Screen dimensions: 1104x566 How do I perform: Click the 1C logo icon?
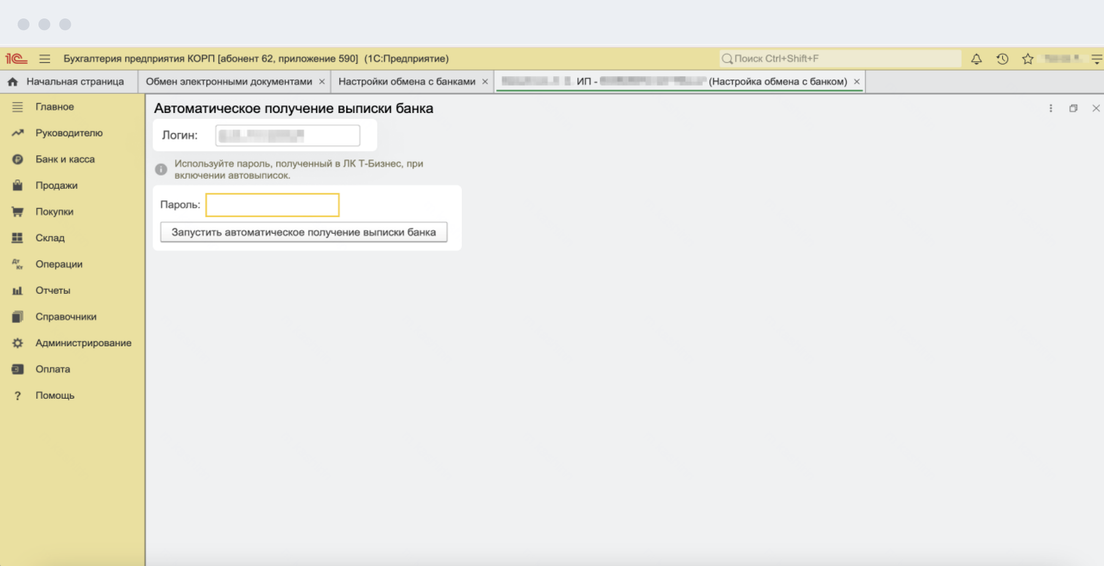click(16, 59)
